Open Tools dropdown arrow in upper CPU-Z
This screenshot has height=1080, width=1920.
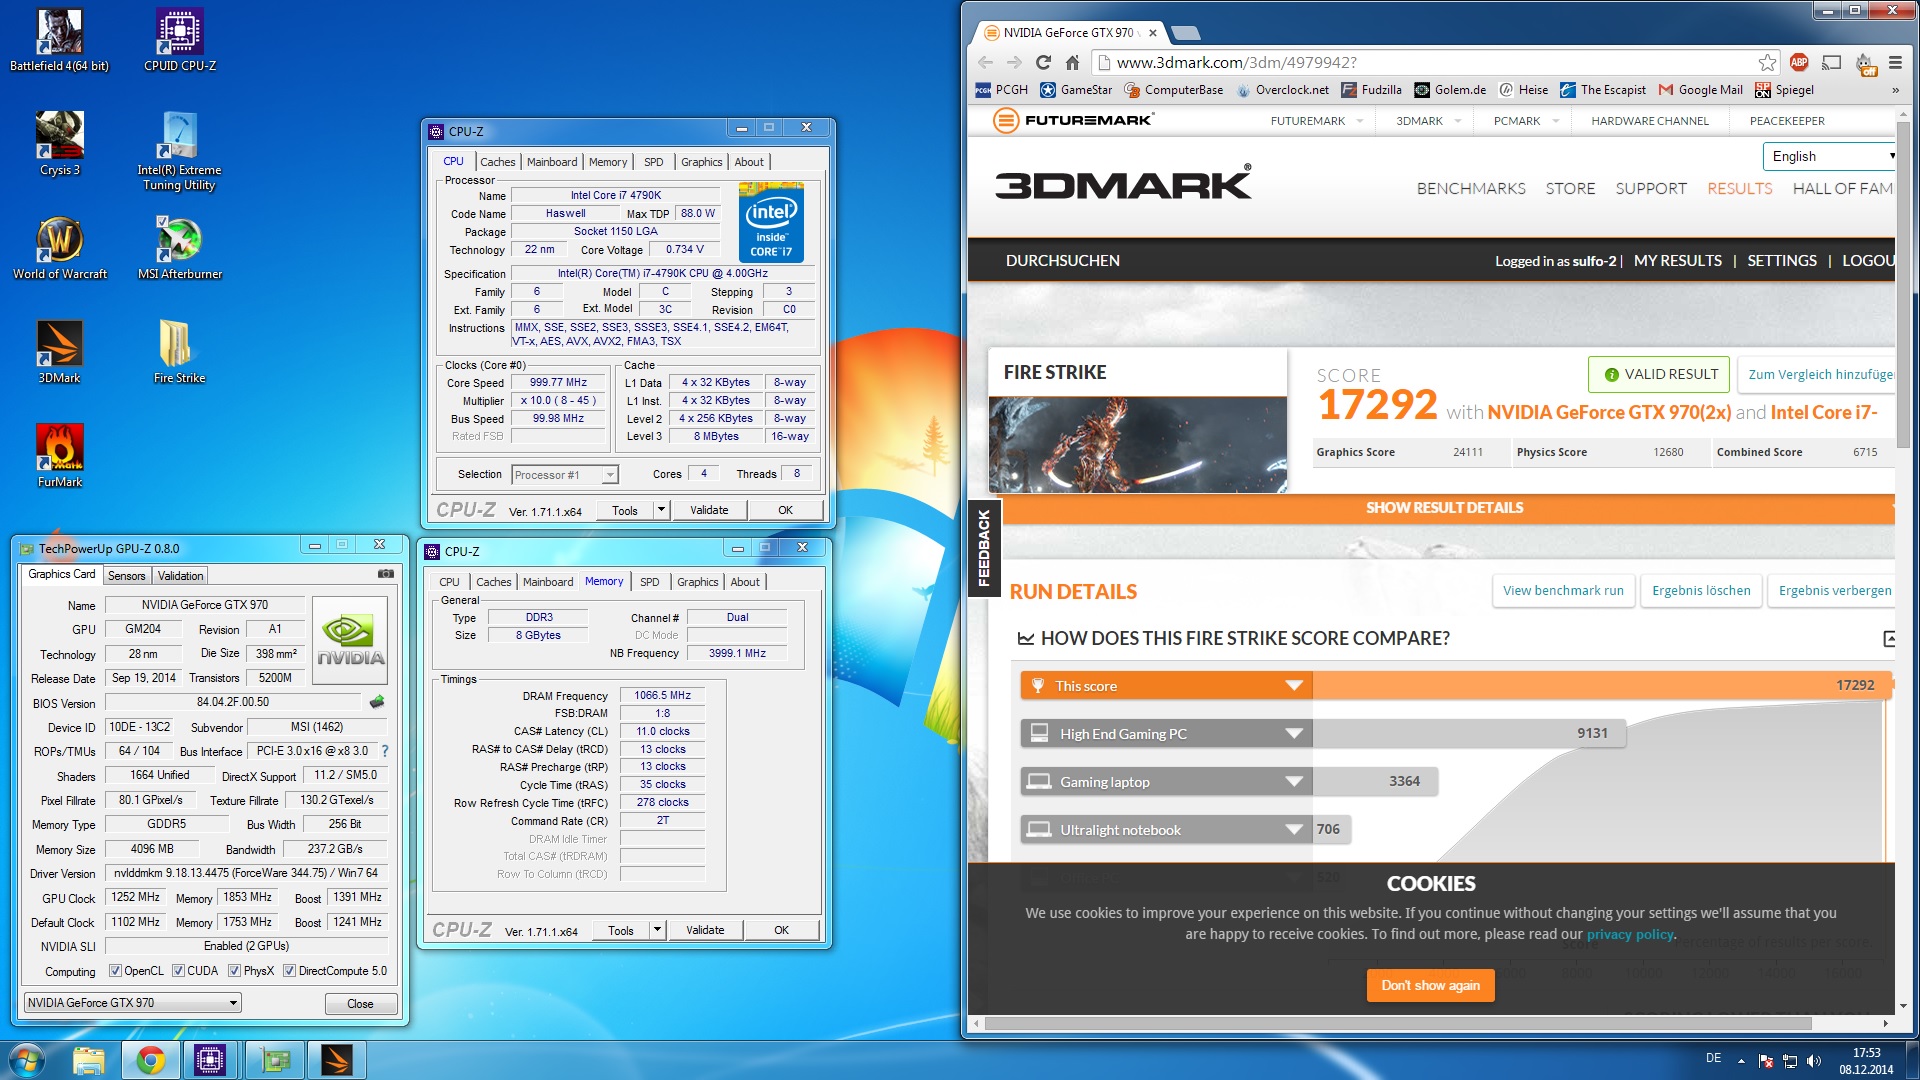click(660, 510)
